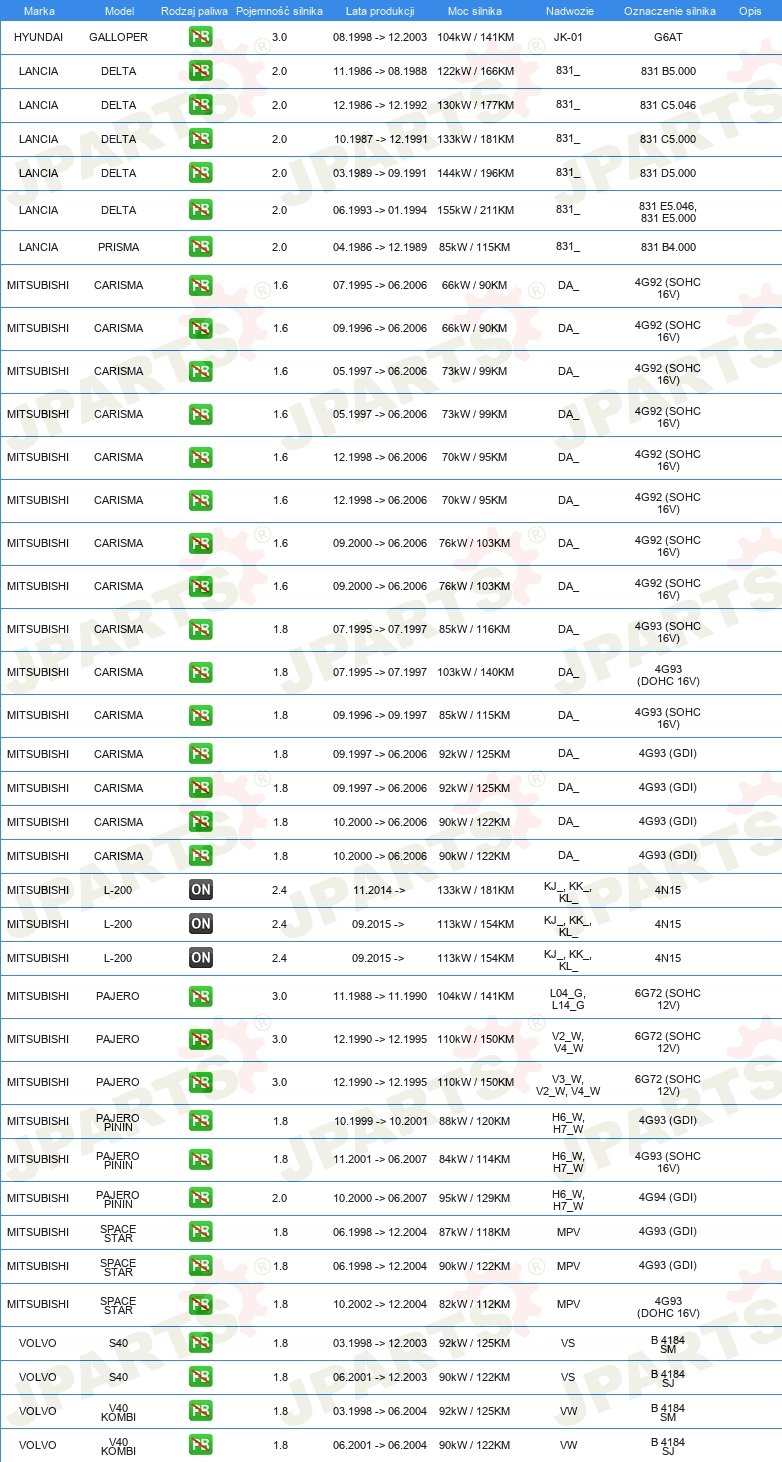Click the fuel icon for the Lancia Delta 130kW row
This screenshot has width=782, height=1462.
[201, 105]
